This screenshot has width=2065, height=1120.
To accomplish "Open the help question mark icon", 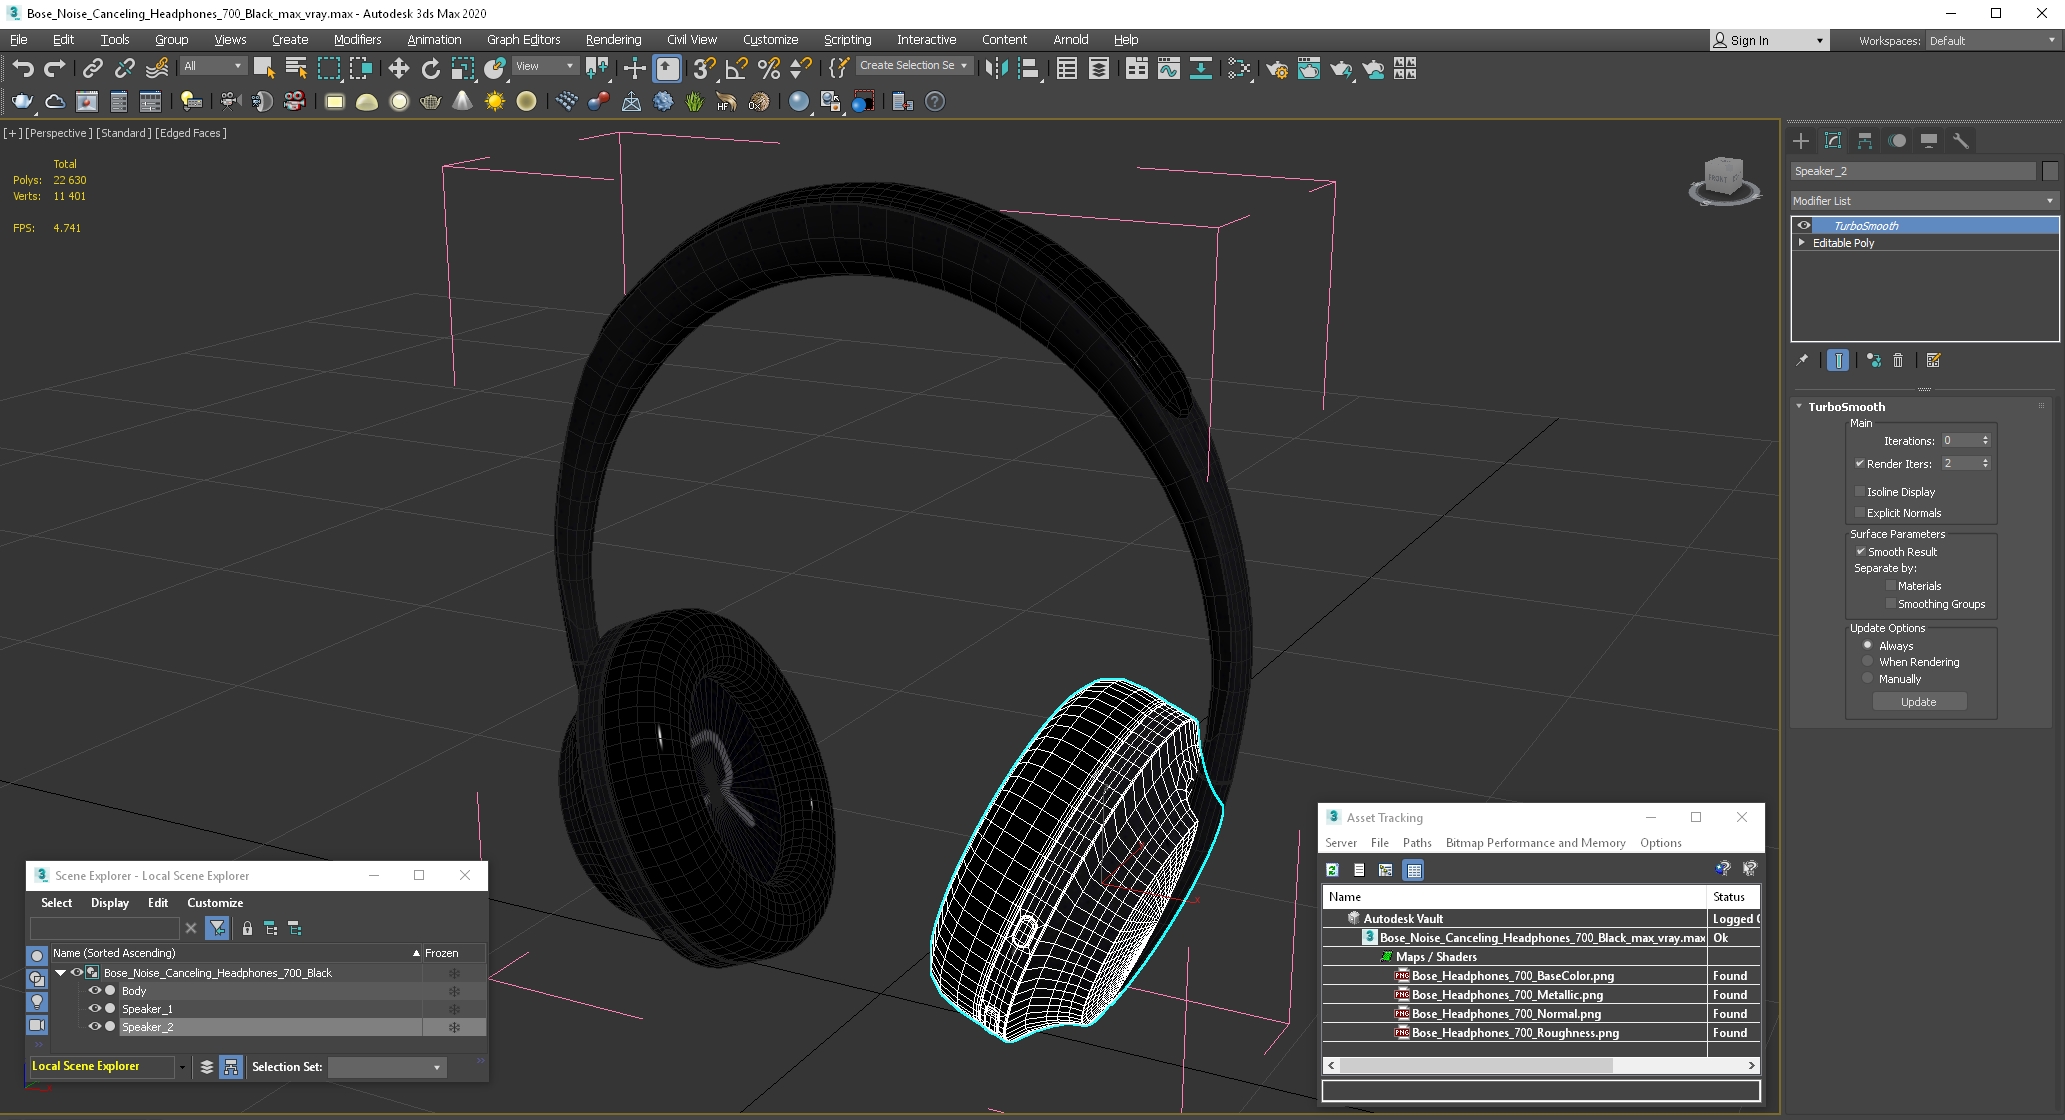I will point(935,101).
